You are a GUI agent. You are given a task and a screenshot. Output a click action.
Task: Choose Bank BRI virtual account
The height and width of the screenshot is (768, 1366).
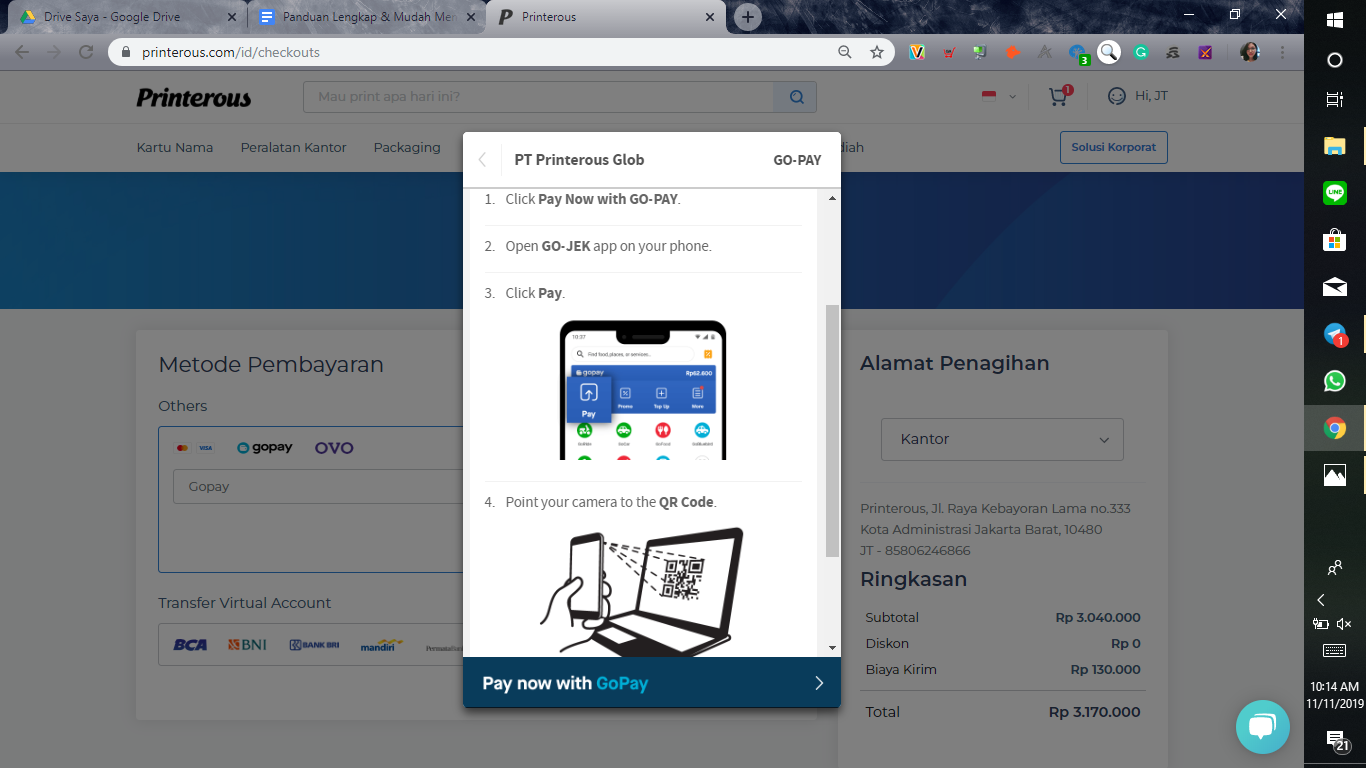(x=314, y=645)
